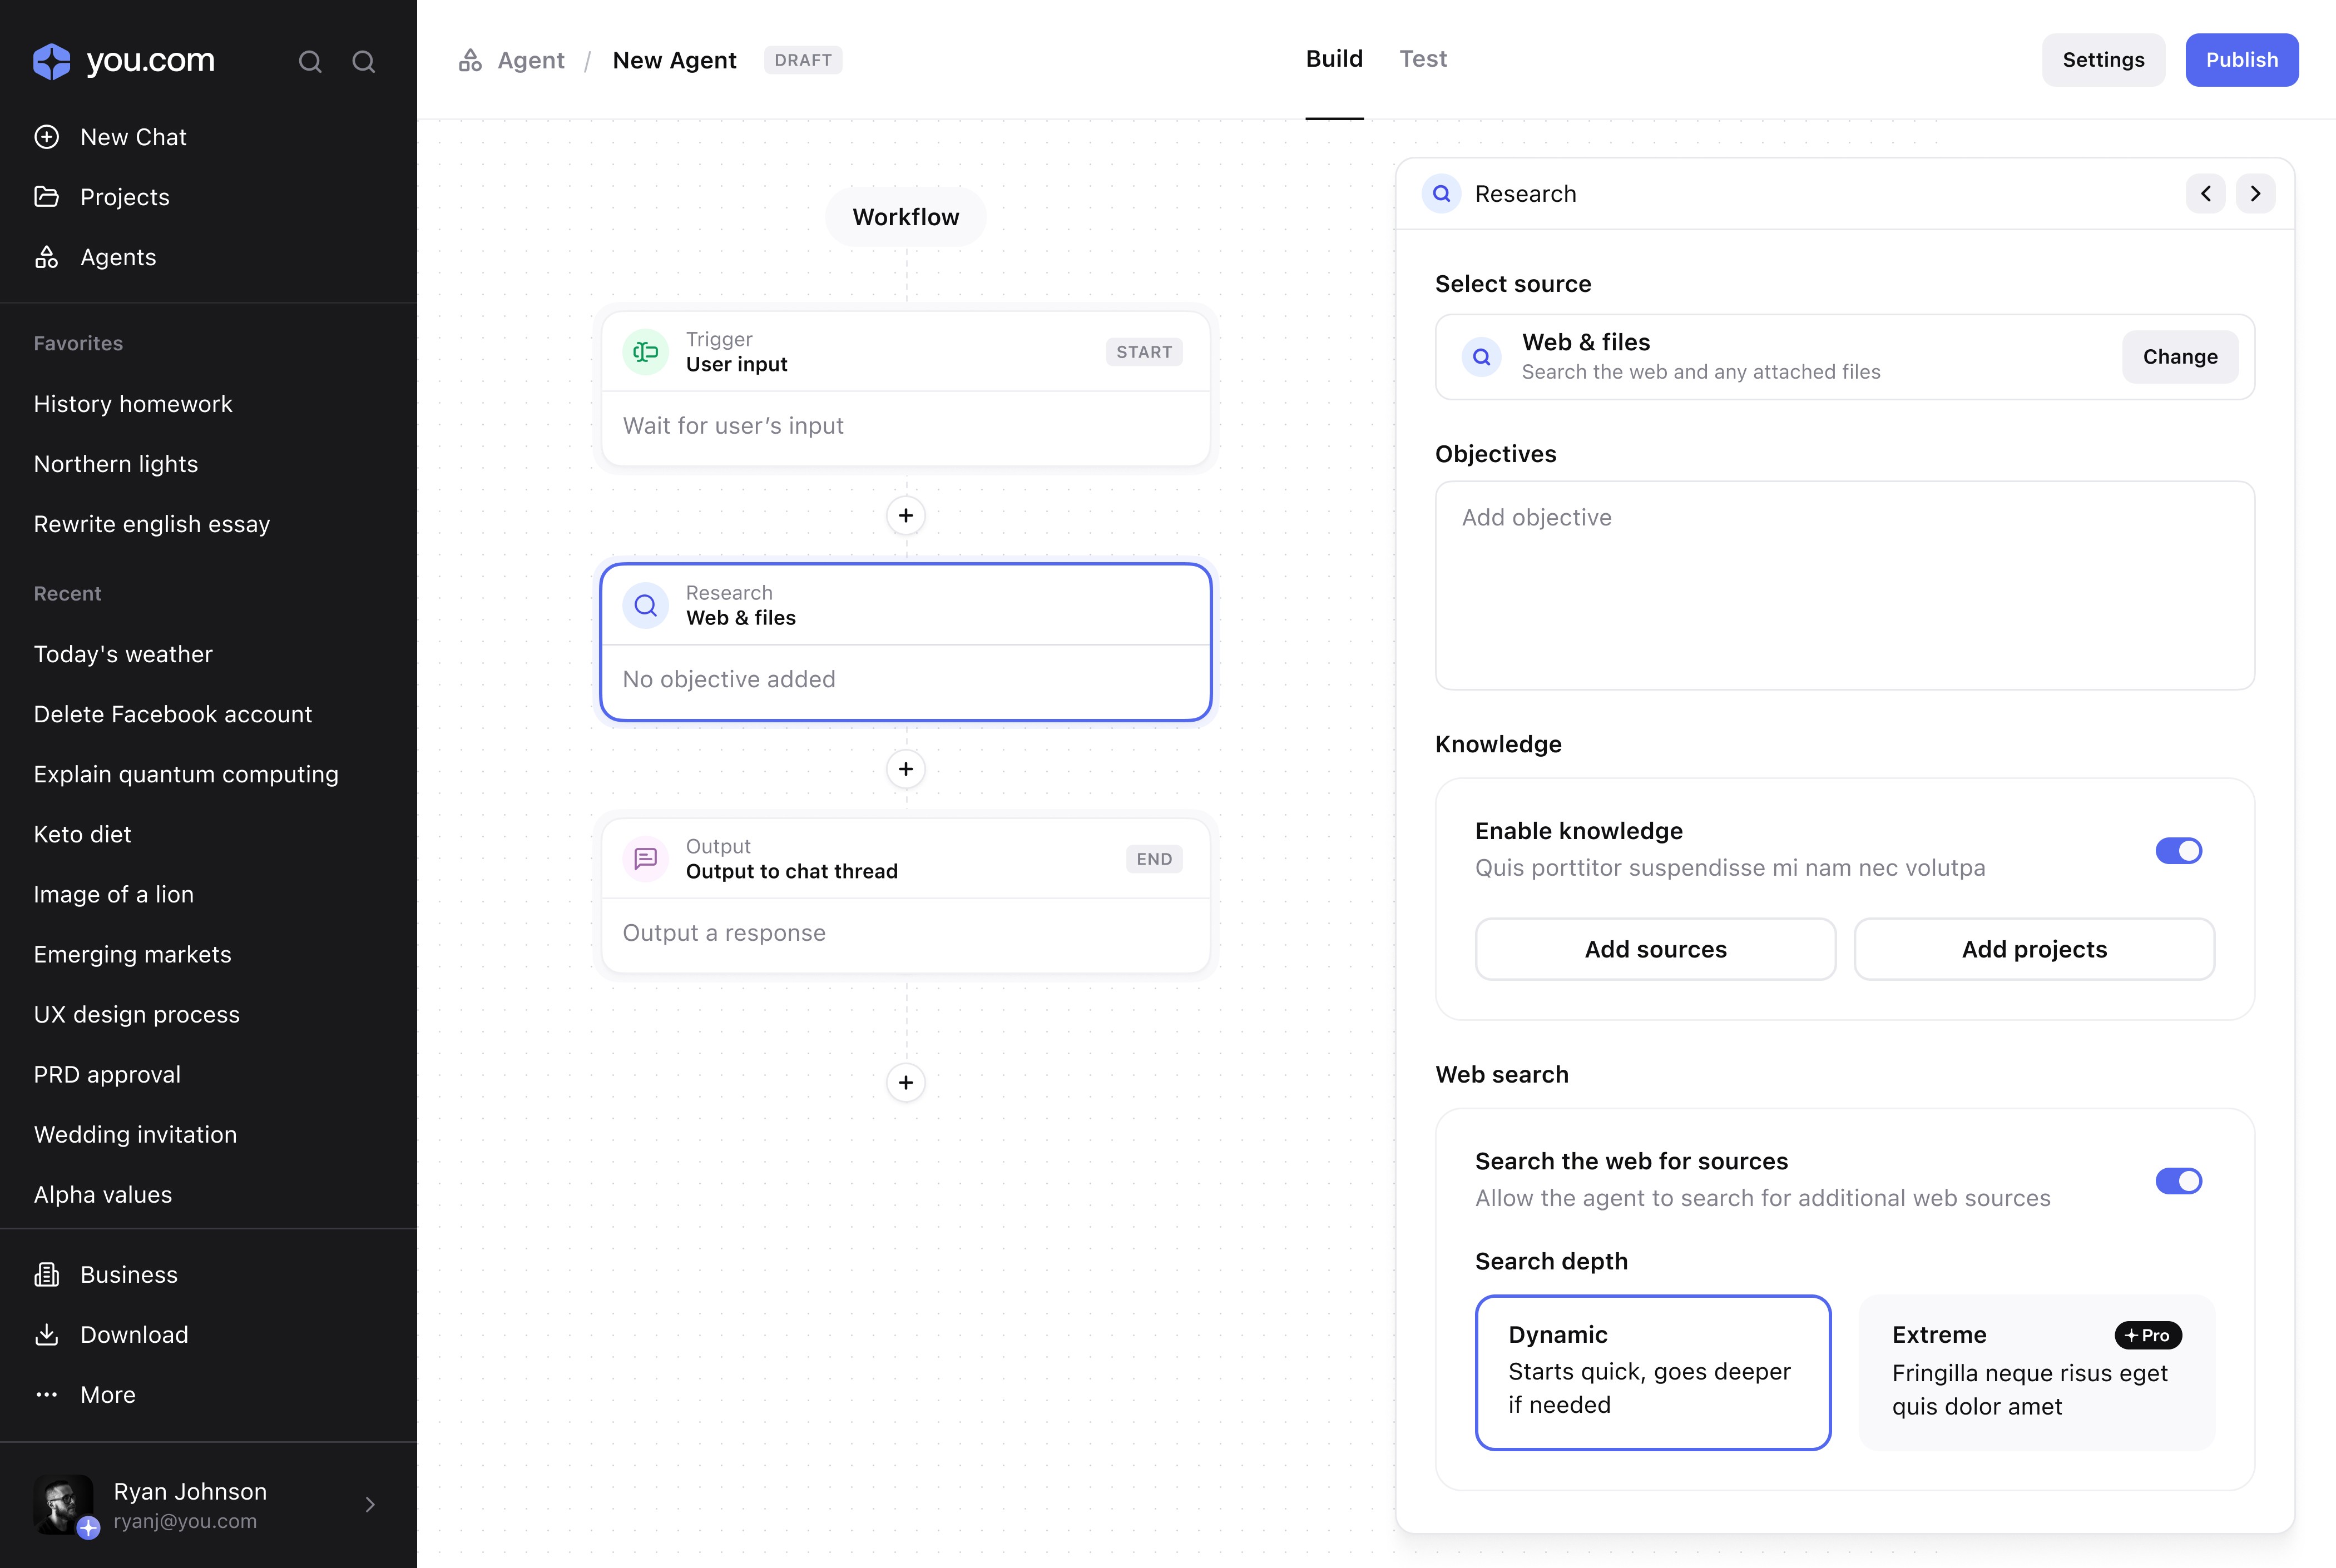
Task: Go to next panel with right chevron
Action: pos(2255,194)
